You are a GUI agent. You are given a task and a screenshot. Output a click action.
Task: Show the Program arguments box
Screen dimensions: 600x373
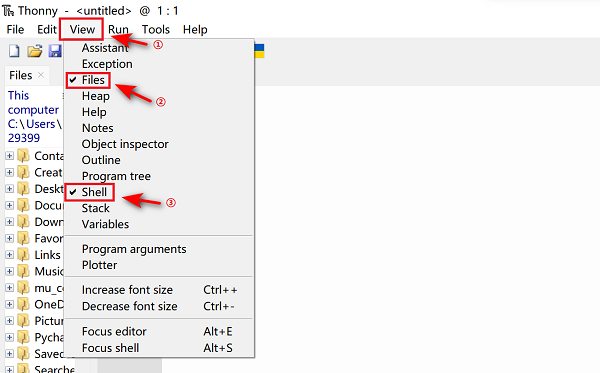(134, 249)
